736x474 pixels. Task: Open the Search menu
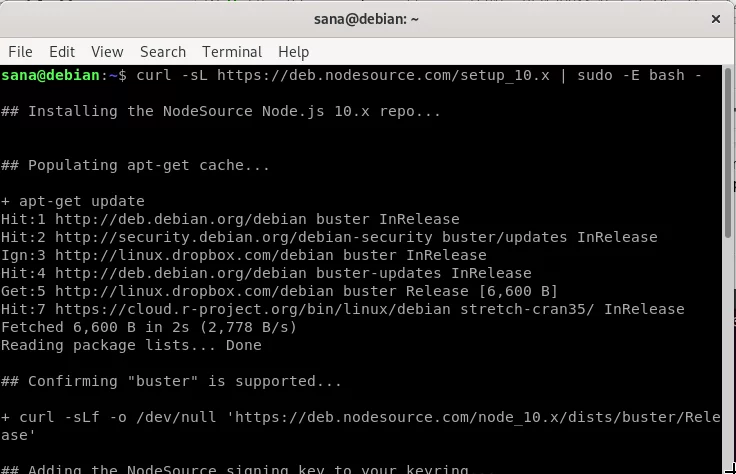pyautogui.click(x=163, y=52)
